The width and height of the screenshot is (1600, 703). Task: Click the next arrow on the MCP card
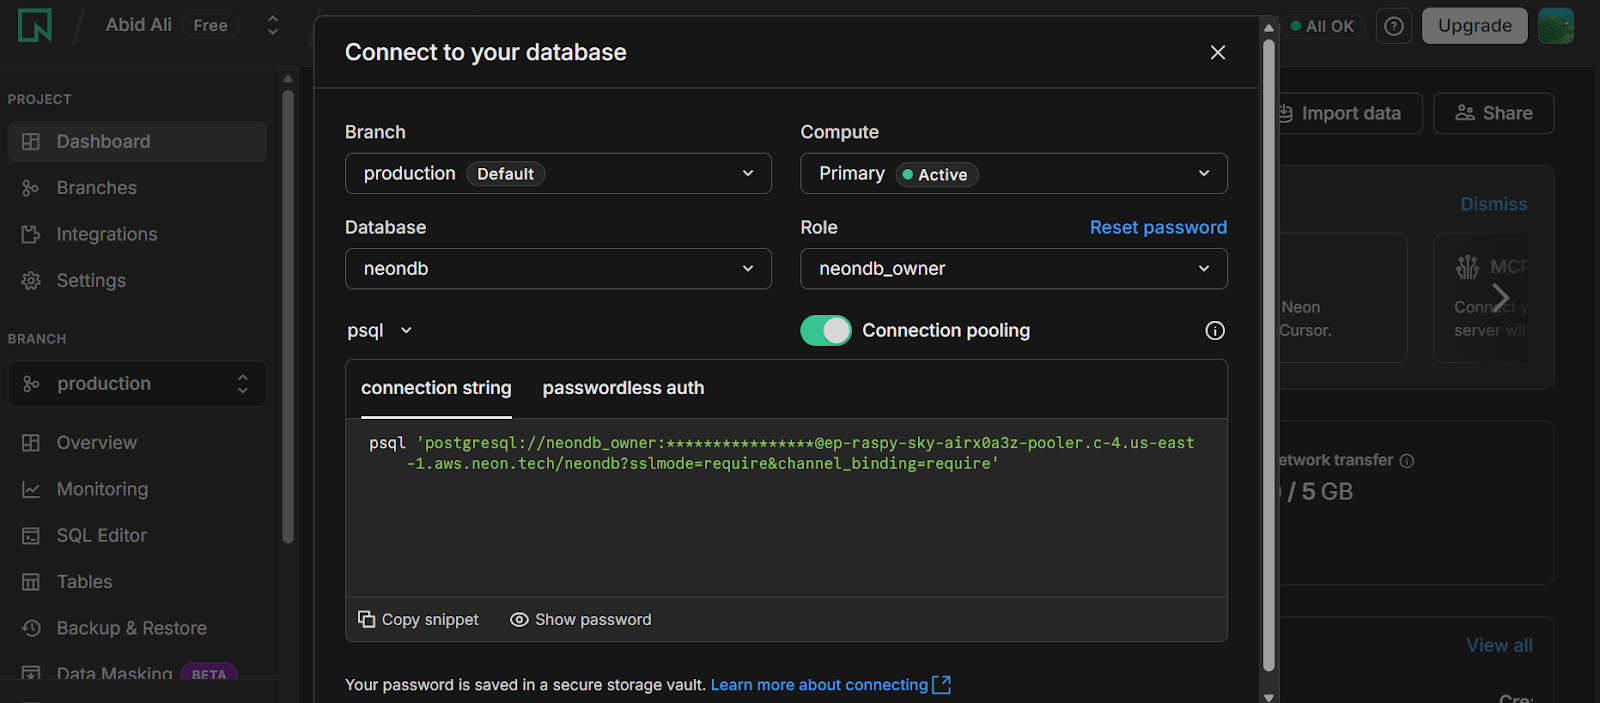coord(1500,297)
